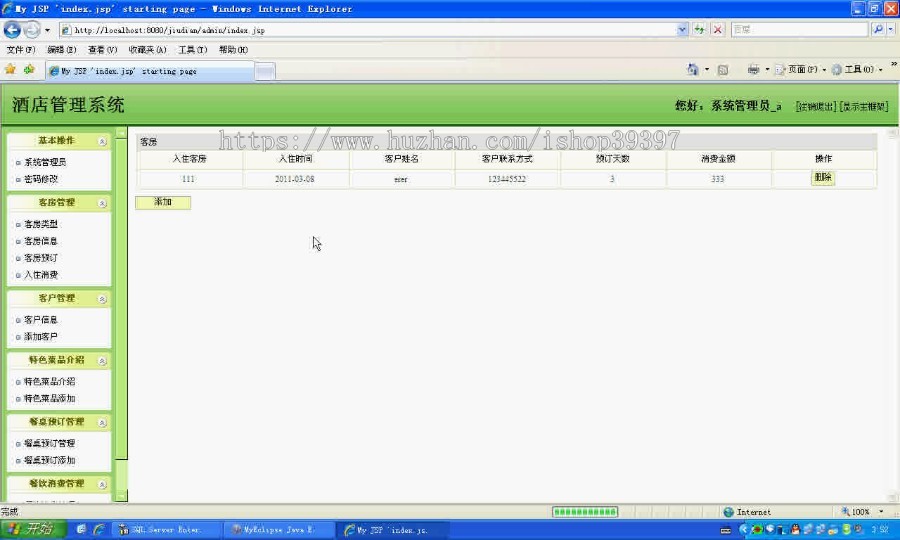The width and height of the screenshot is (900, 540).
Task: Collapse the 特色菜品介绍 sidebar section
Action: [102, 361]
